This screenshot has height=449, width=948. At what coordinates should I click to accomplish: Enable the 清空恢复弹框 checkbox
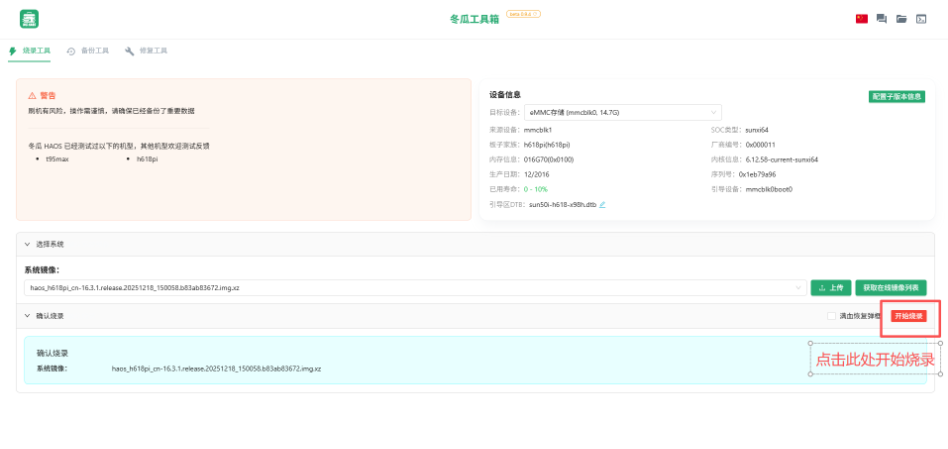coord(831,316)
